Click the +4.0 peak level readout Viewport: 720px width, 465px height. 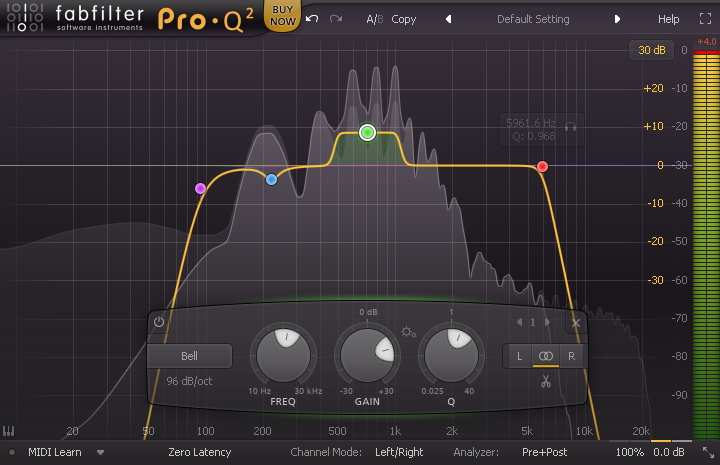(707, 42)
